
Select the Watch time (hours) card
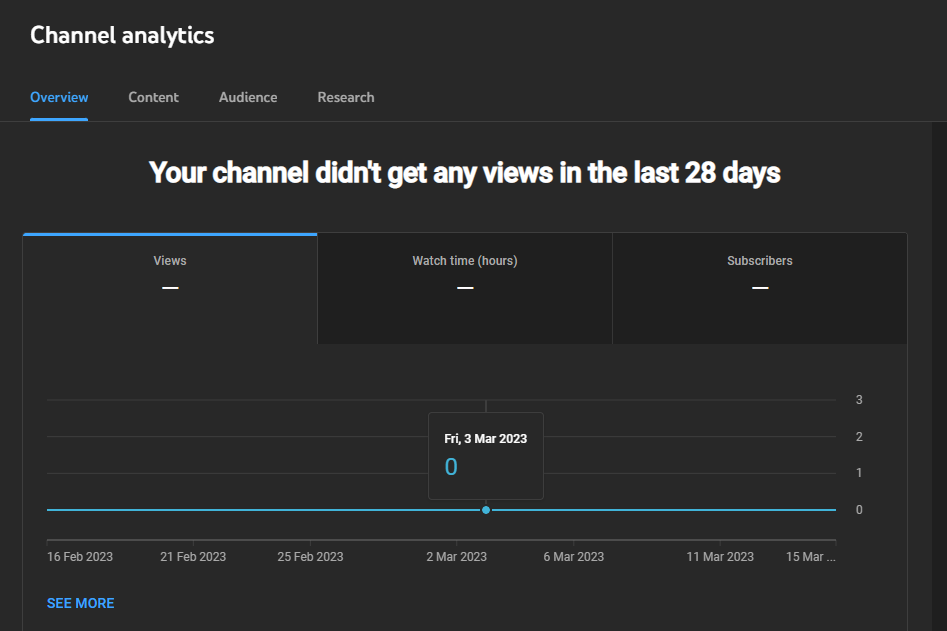click(465, 289)
